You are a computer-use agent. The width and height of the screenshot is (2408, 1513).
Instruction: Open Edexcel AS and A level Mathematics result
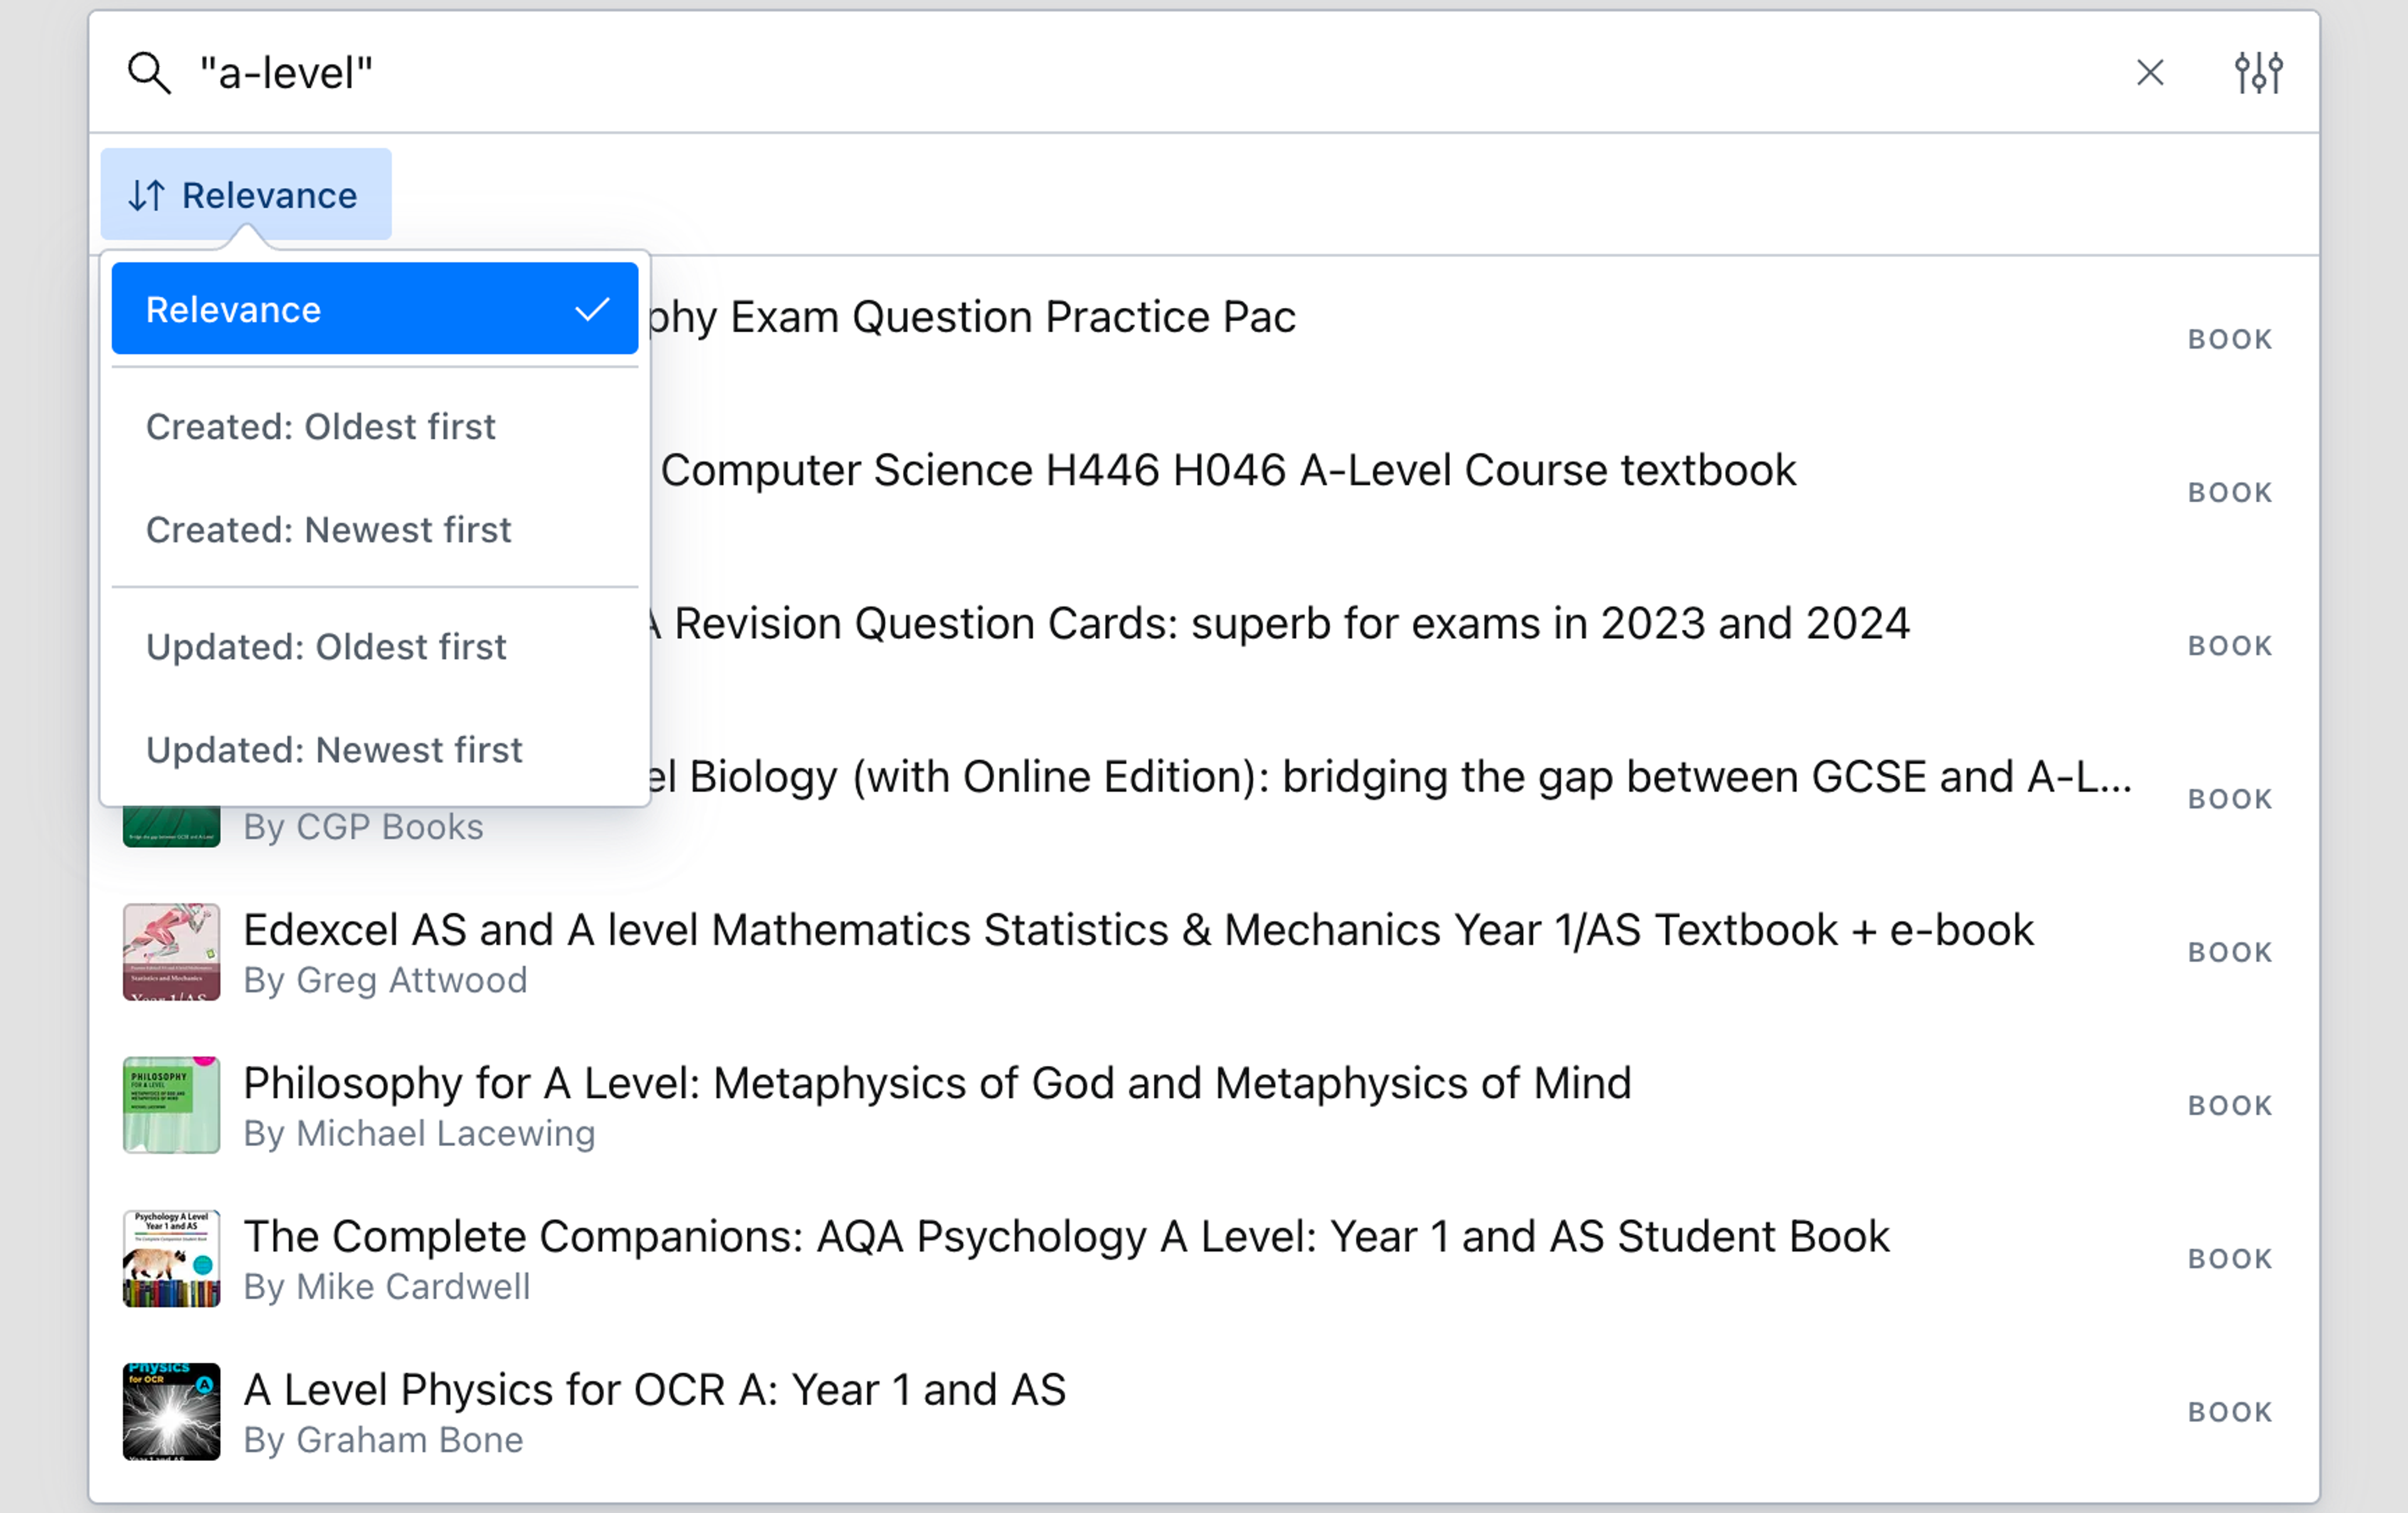click(x=1138, y=930)
